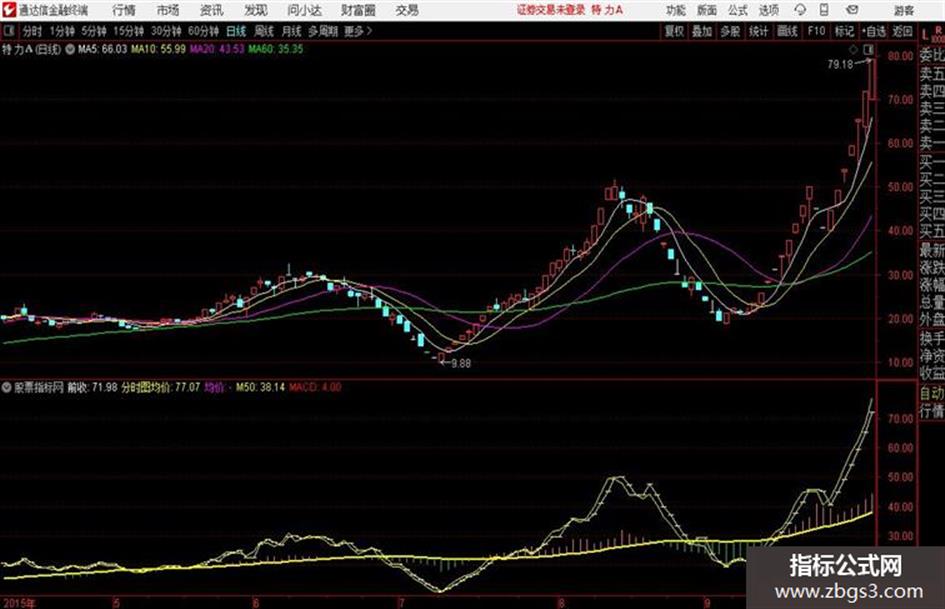Click the MA10: 55.99 label
Viewport: 945px width, 609px height.
coord(159,49)
